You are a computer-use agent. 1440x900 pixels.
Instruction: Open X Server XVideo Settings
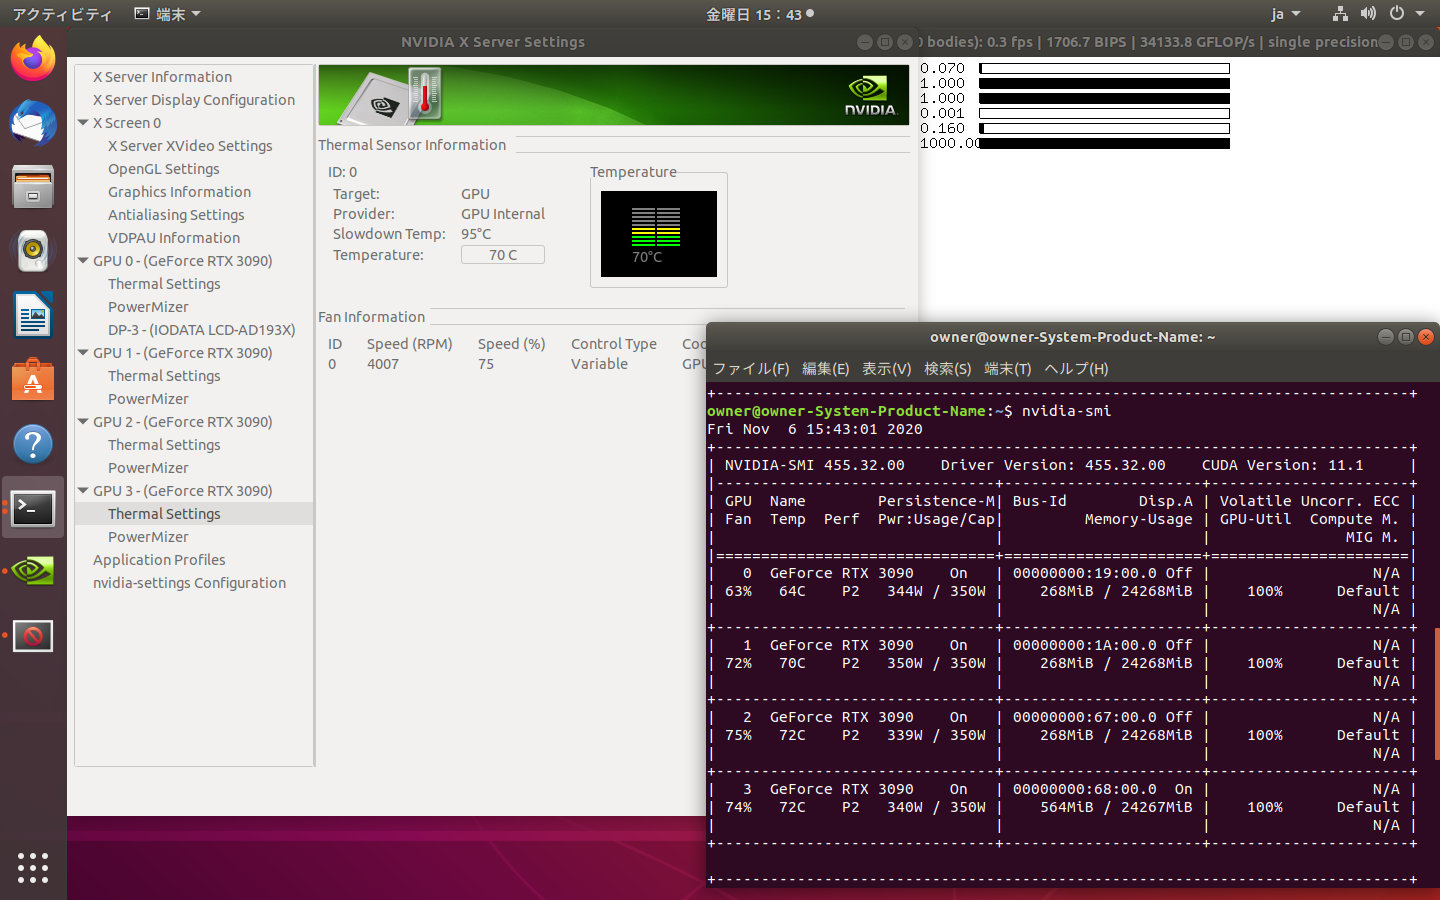click(190, 146)
